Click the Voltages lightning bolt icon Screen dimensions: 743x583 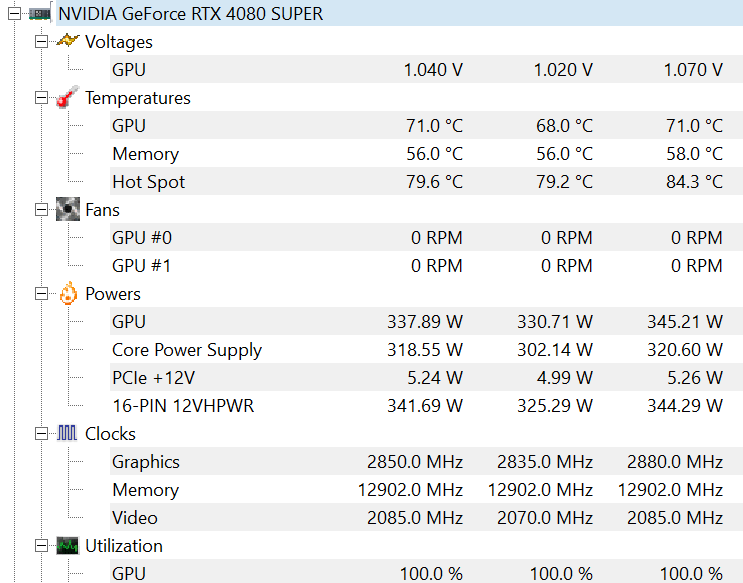coord(67,41)
